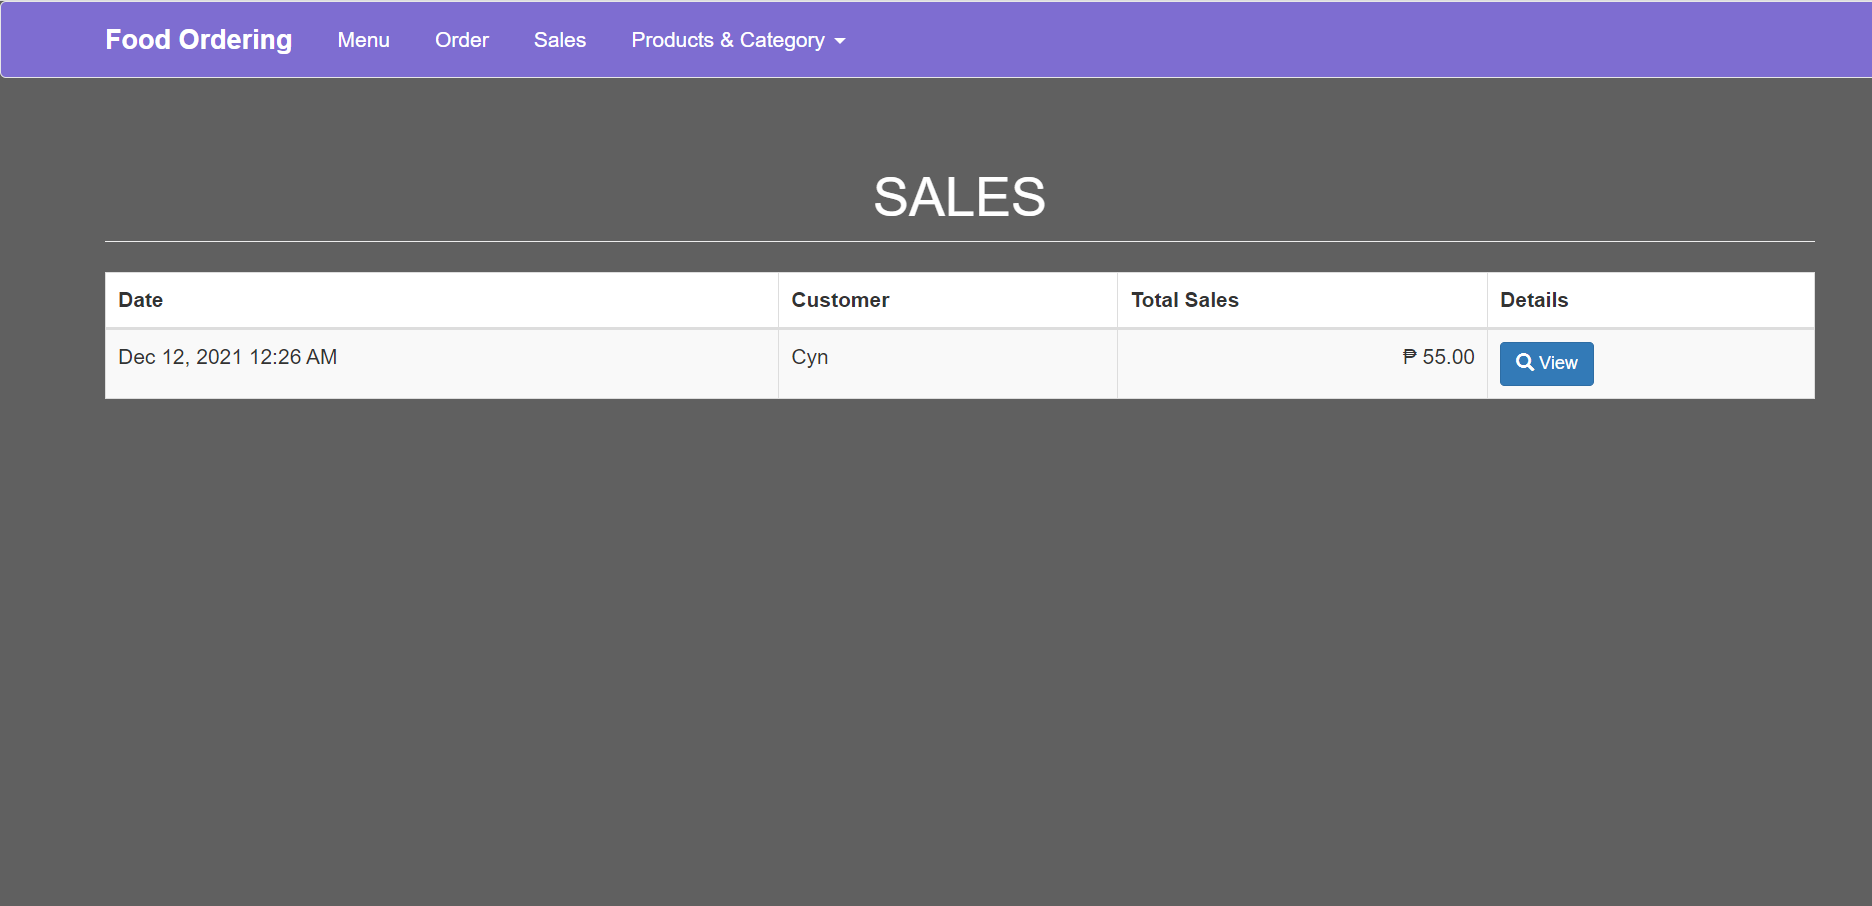Click the caret arrow beside Products & Category
Viewport: 1872px width, 906px height.
[840, 41]
